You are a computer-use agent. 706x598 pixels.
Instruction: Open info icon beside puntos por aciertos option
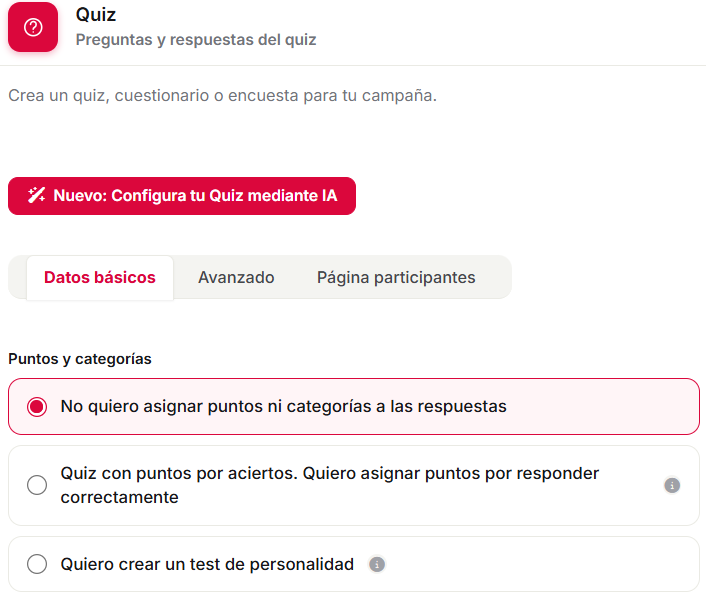pyautogui.click(x=672, y=485)
